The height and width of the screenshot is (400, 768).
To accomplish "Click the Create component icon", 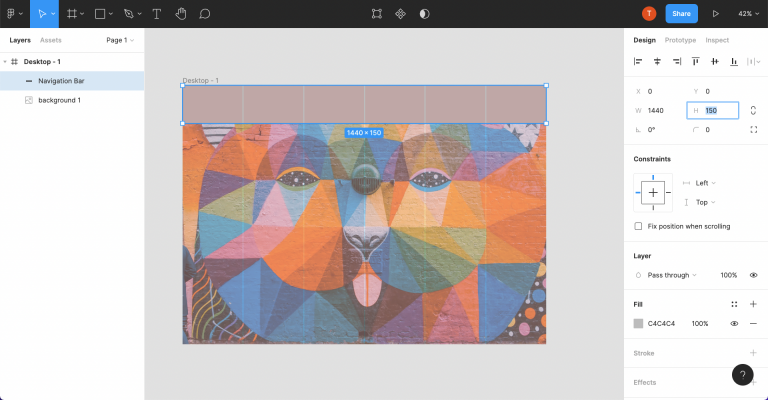I will click(x=400, y=14).
